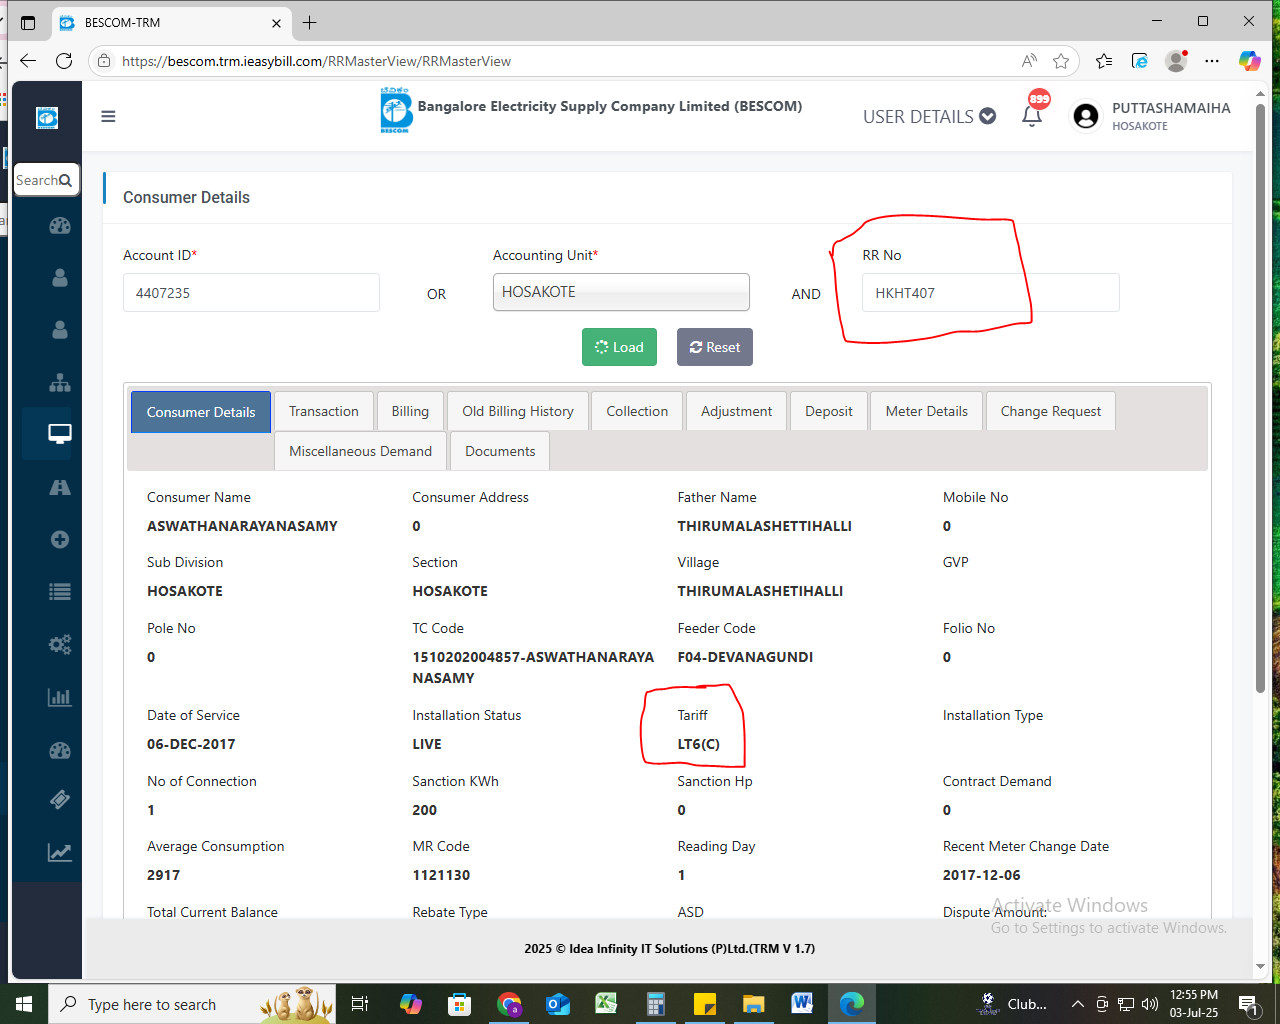
Task: Refresh the page in the browser
Action: click(64, 61)
